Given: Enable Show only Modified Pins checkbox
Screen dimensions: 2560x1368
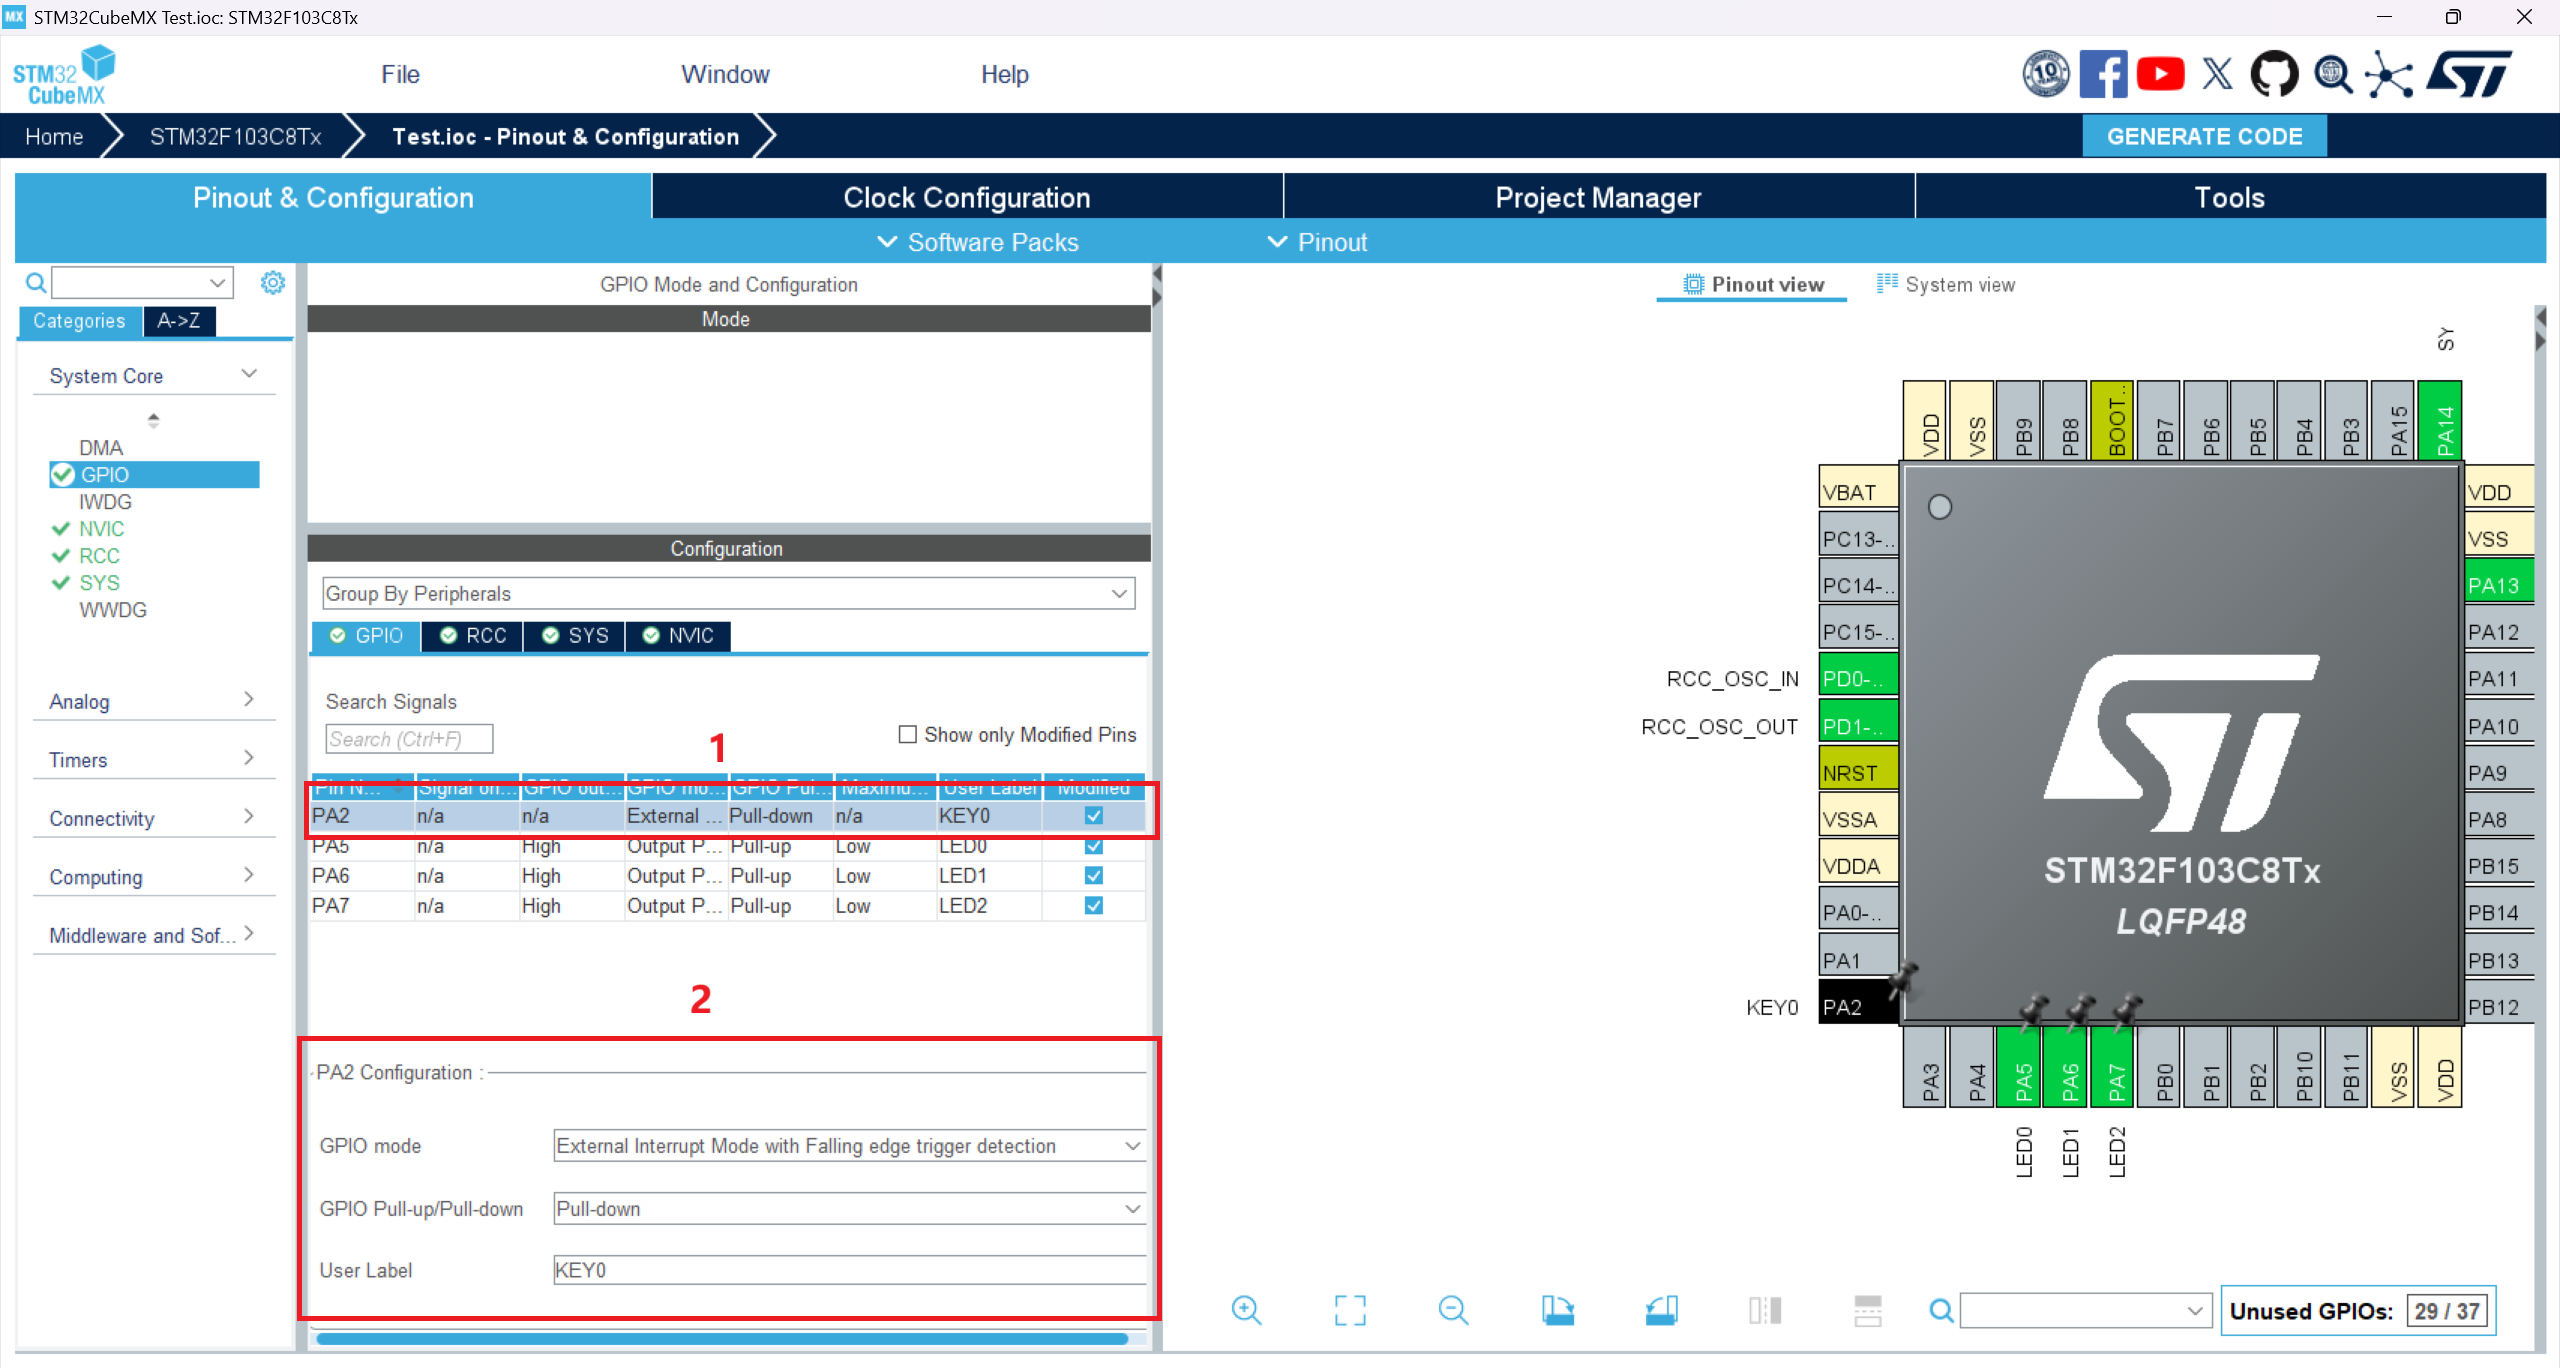Looking at the screenshot, I should [908, 735].
